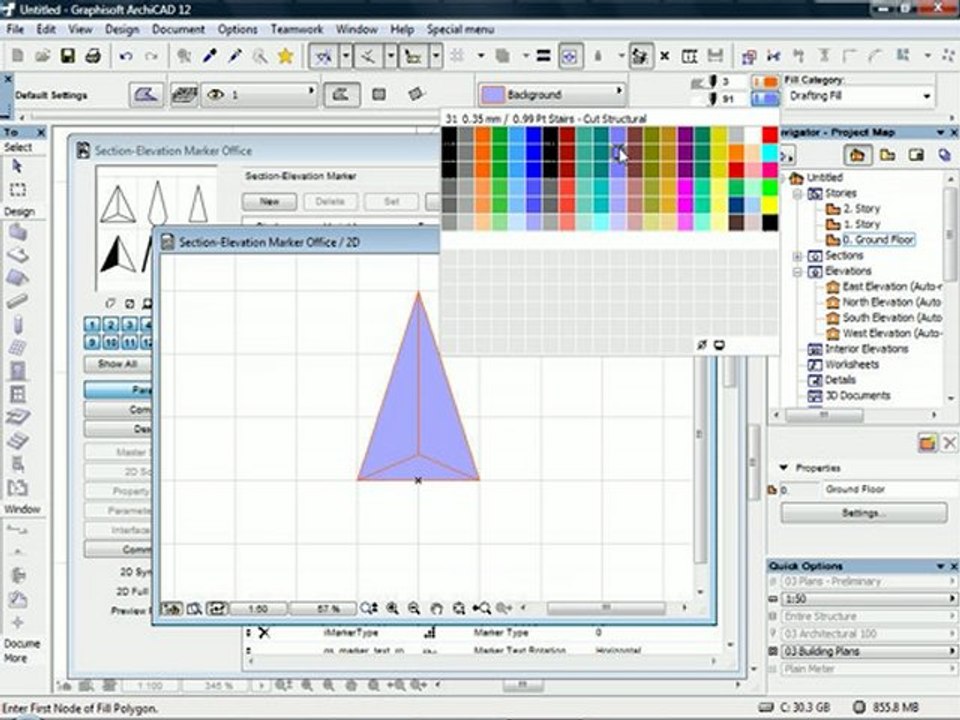This screenshot has width=960, height=720.
Task: Click the Undo arrow icon
Action: coord(126,56)
